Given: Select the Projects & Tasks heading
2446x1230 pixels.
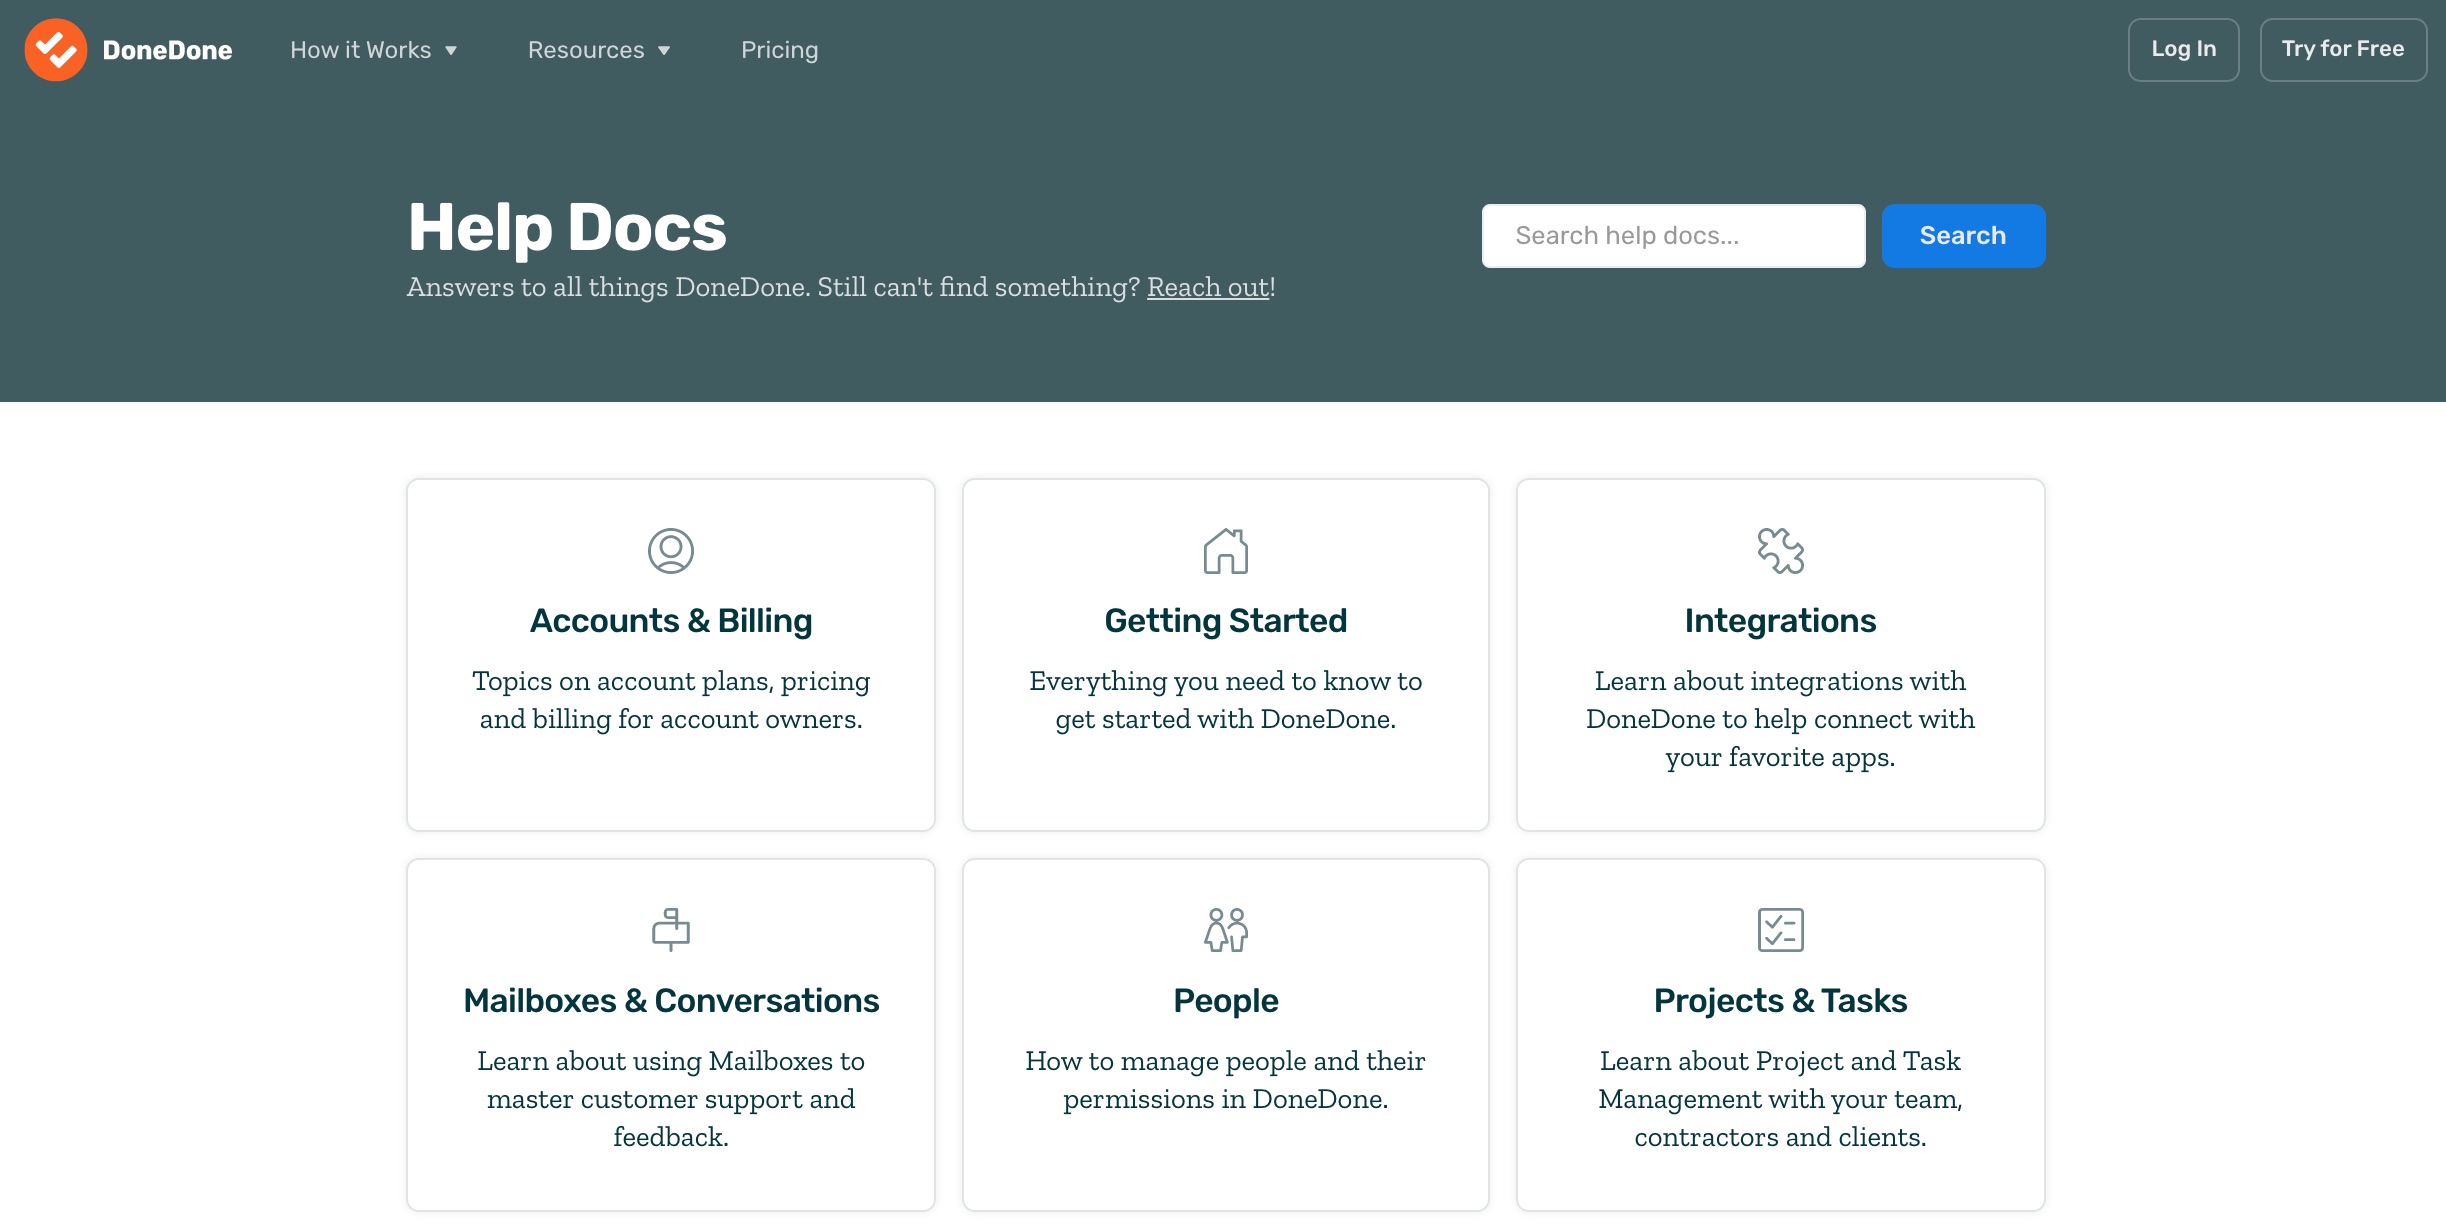Looking at the screenshot, I should point(1780,1001).
